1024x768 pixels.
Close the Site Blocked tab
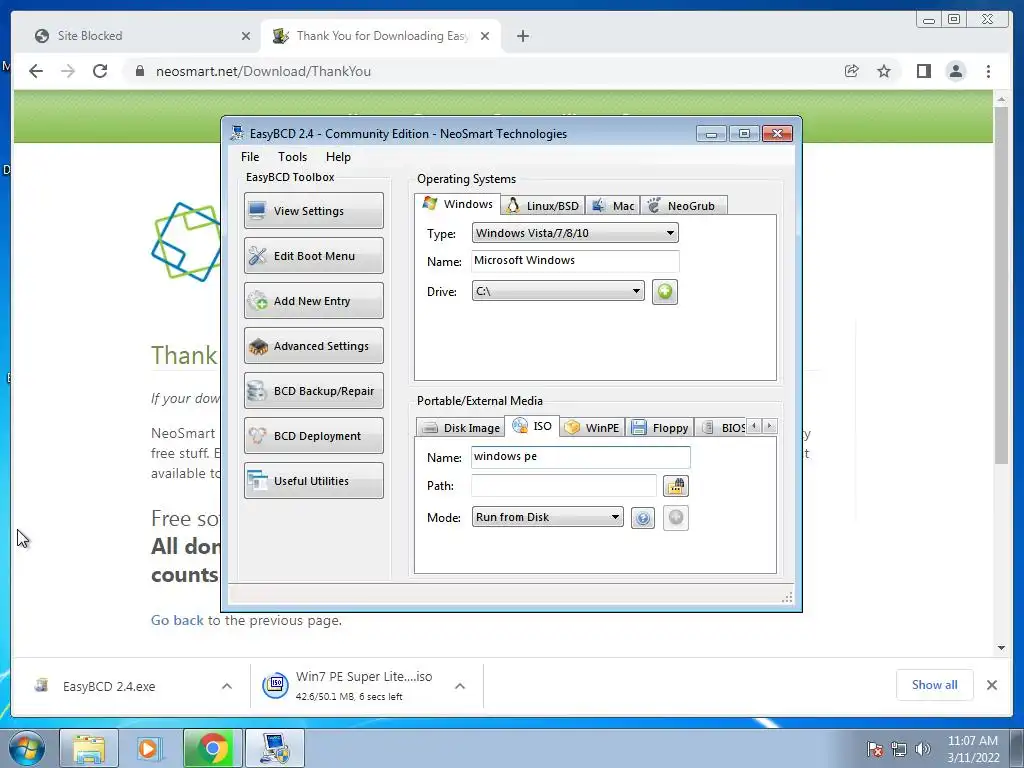(246, 36)
